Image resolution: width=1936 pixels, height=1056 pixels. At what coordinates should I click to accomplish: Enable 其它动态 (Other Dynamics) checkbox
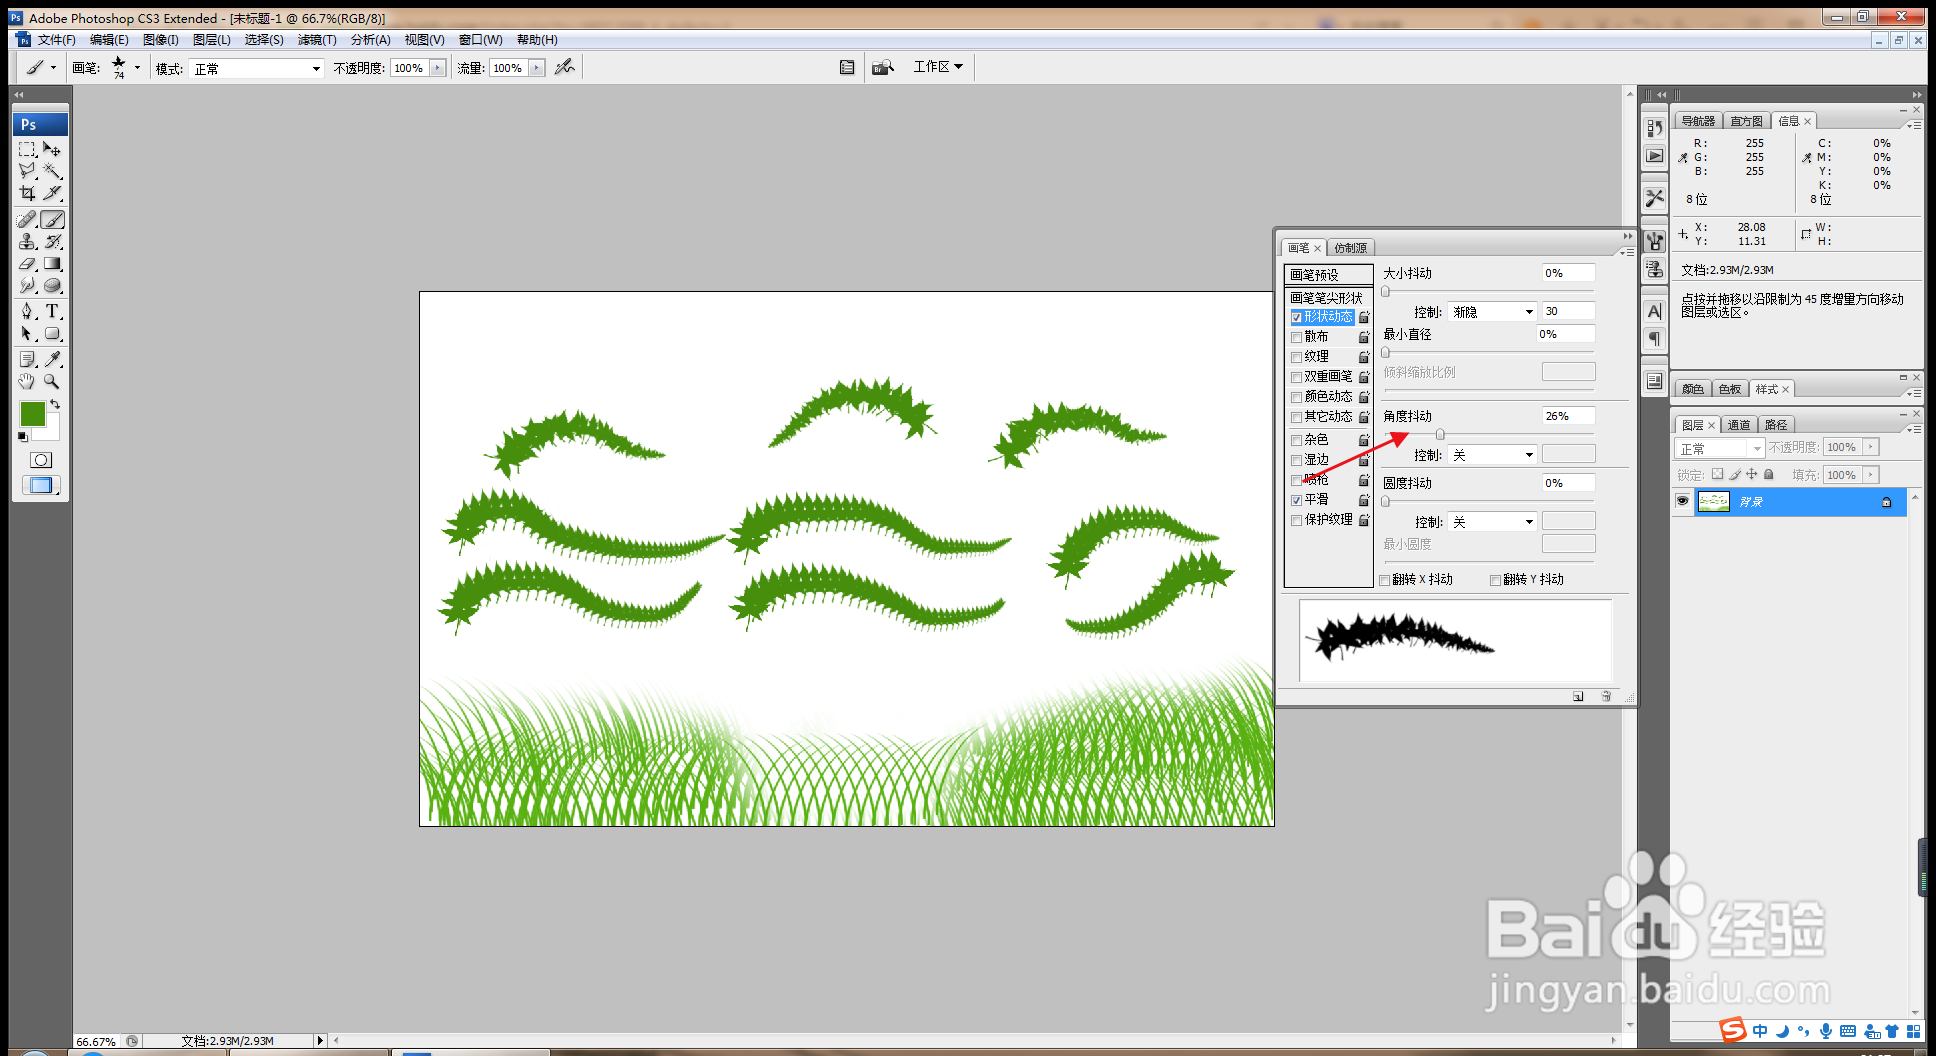(x=1297, y=418)
